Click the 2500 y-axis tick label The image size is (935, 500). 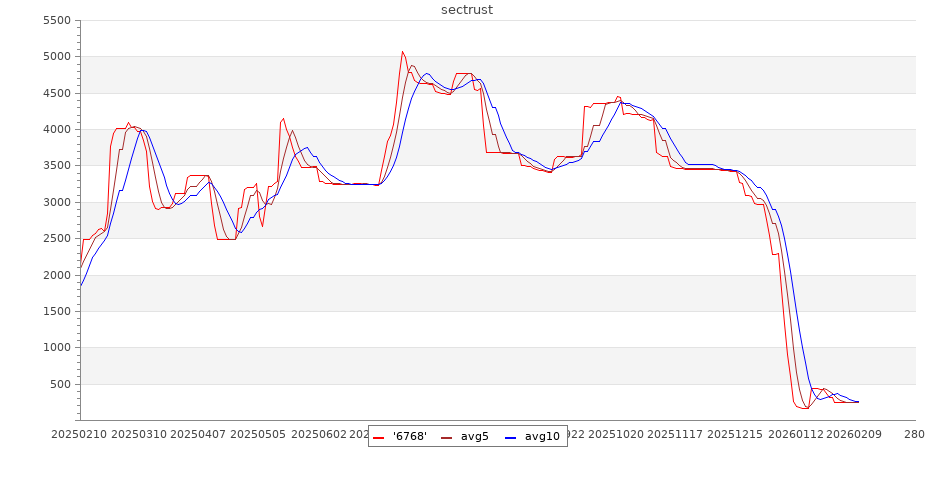[56, 239]
